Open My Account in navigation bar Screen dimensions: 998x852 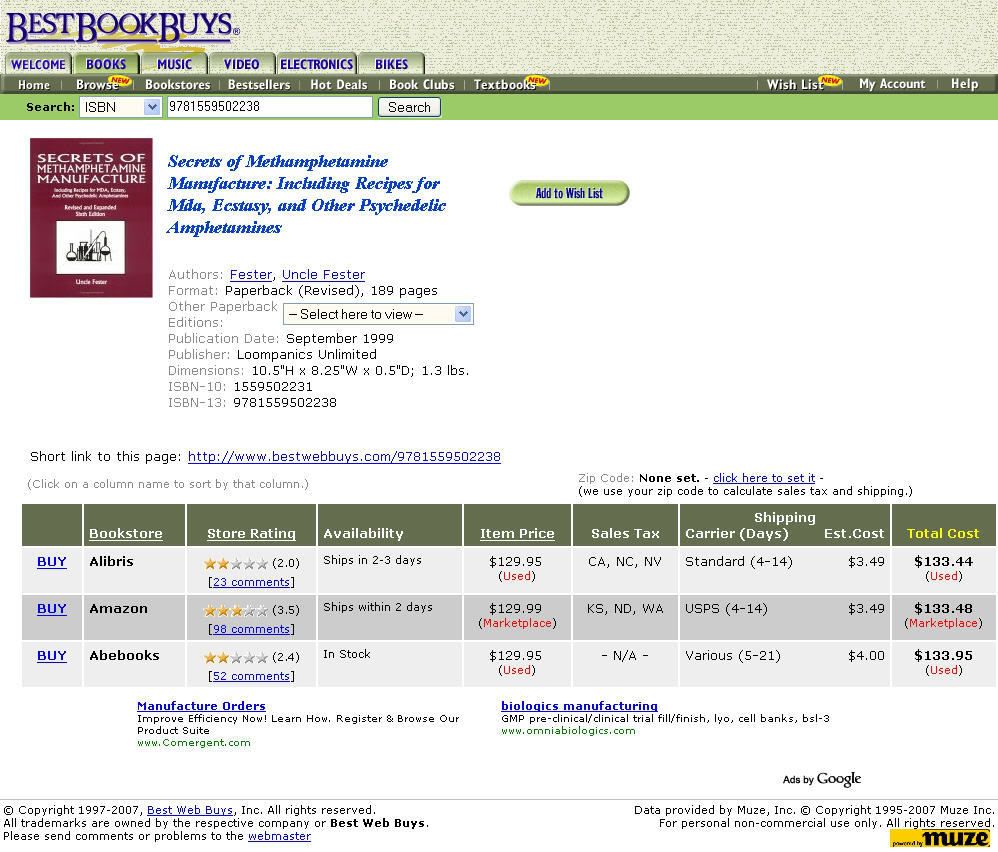[892, 84]
